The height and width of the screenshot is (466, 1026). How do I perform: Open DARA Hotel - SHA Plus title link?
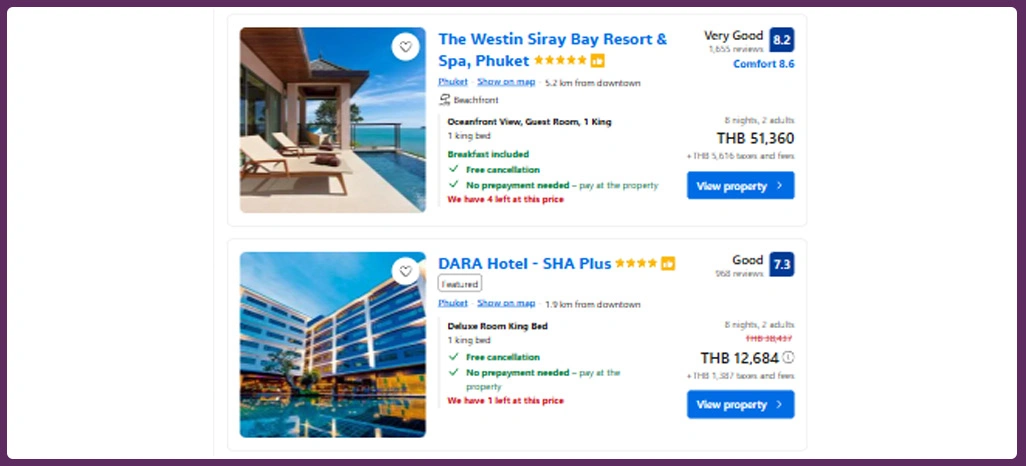click(x=524, y=264)
